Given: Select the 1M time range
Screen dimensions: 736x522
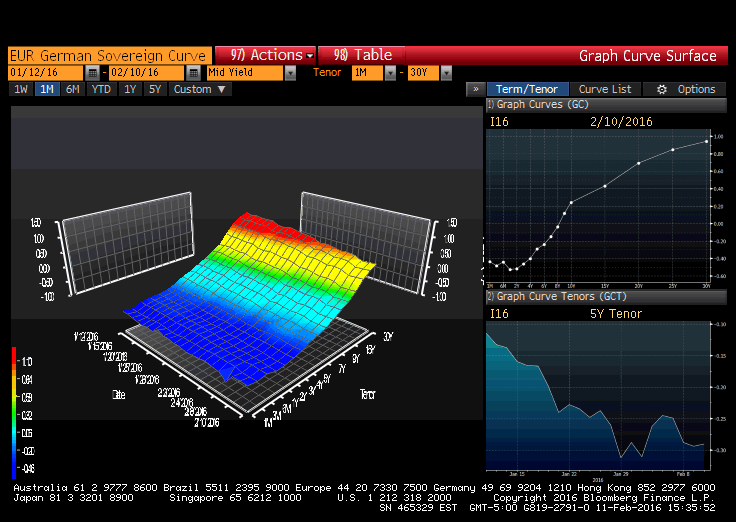Looking at the screenshot, I should pos(47,89).
